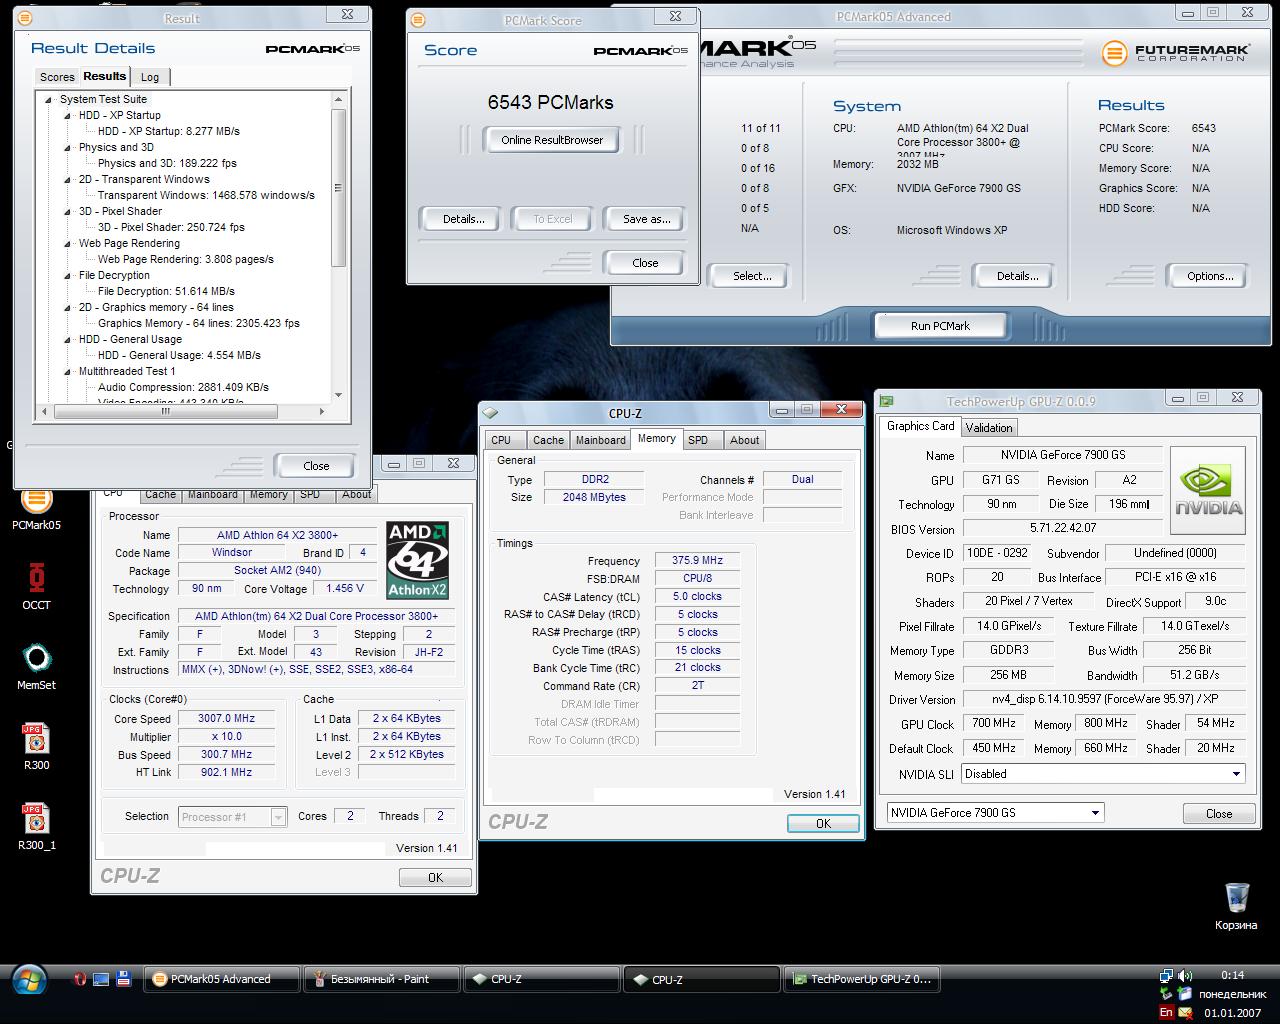Click the PCMark Score window title icon
Image resolution: width=1280 pixels, height=1024 pixels.
418,20
